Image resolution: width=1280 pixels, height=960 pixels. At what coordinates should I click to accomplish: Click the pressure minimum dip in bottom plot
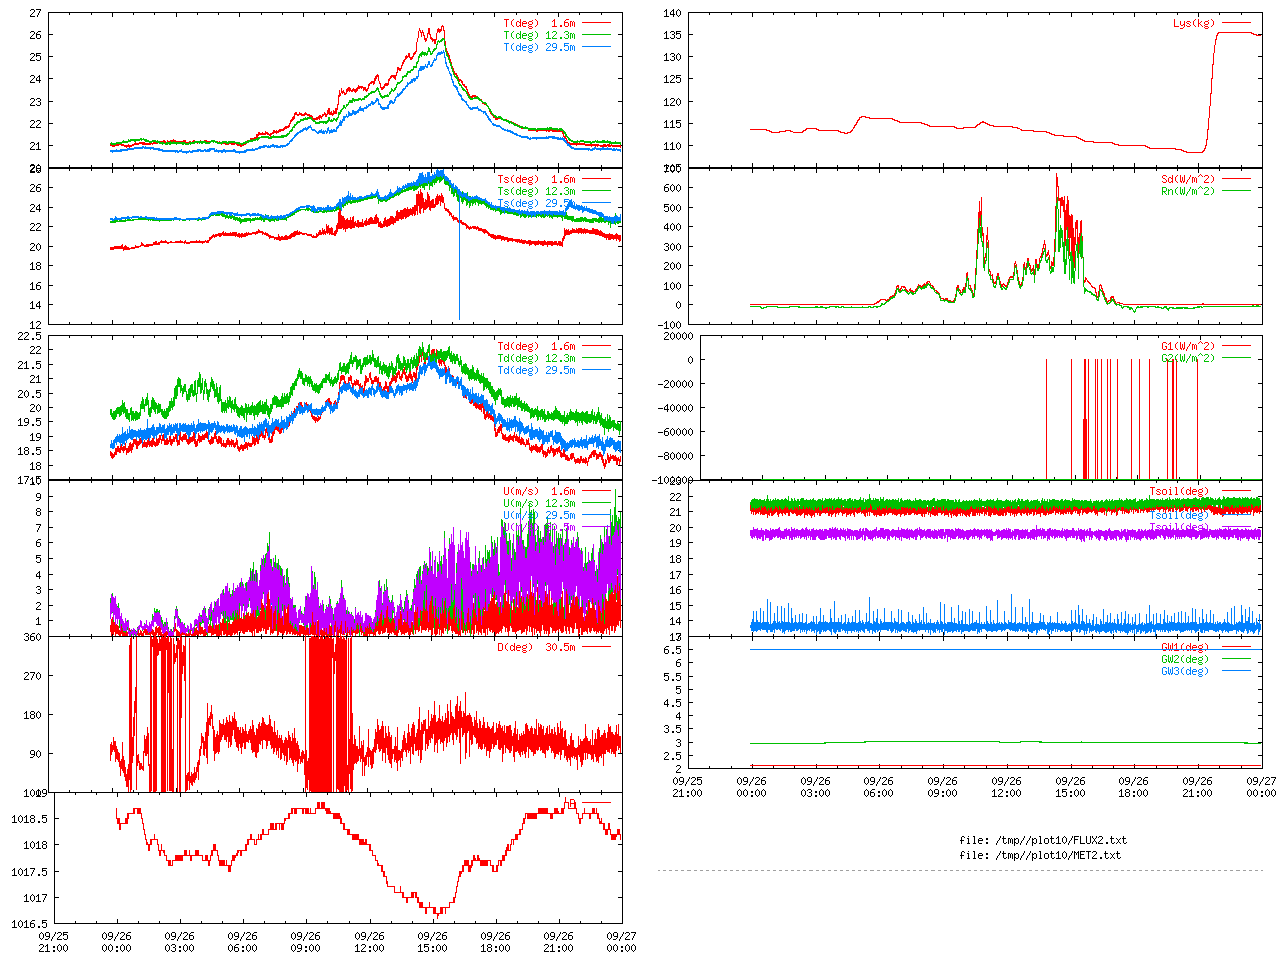pyautogui.click(x=436, y=911)
